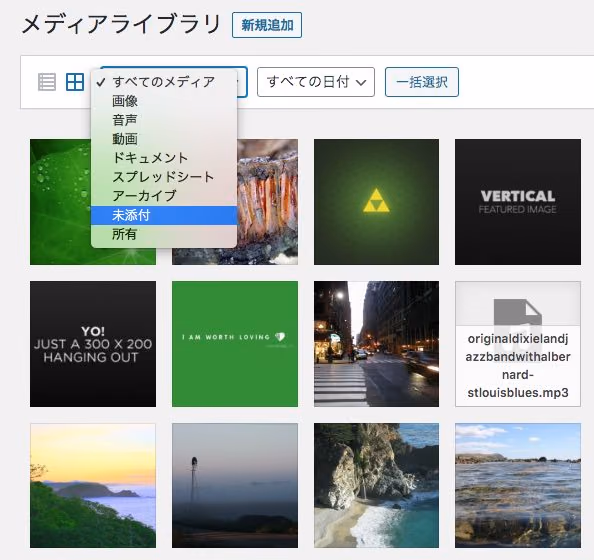Select the yellow triforce thumbnail
This screenshot has width=594, height=560.
point(377,202)
